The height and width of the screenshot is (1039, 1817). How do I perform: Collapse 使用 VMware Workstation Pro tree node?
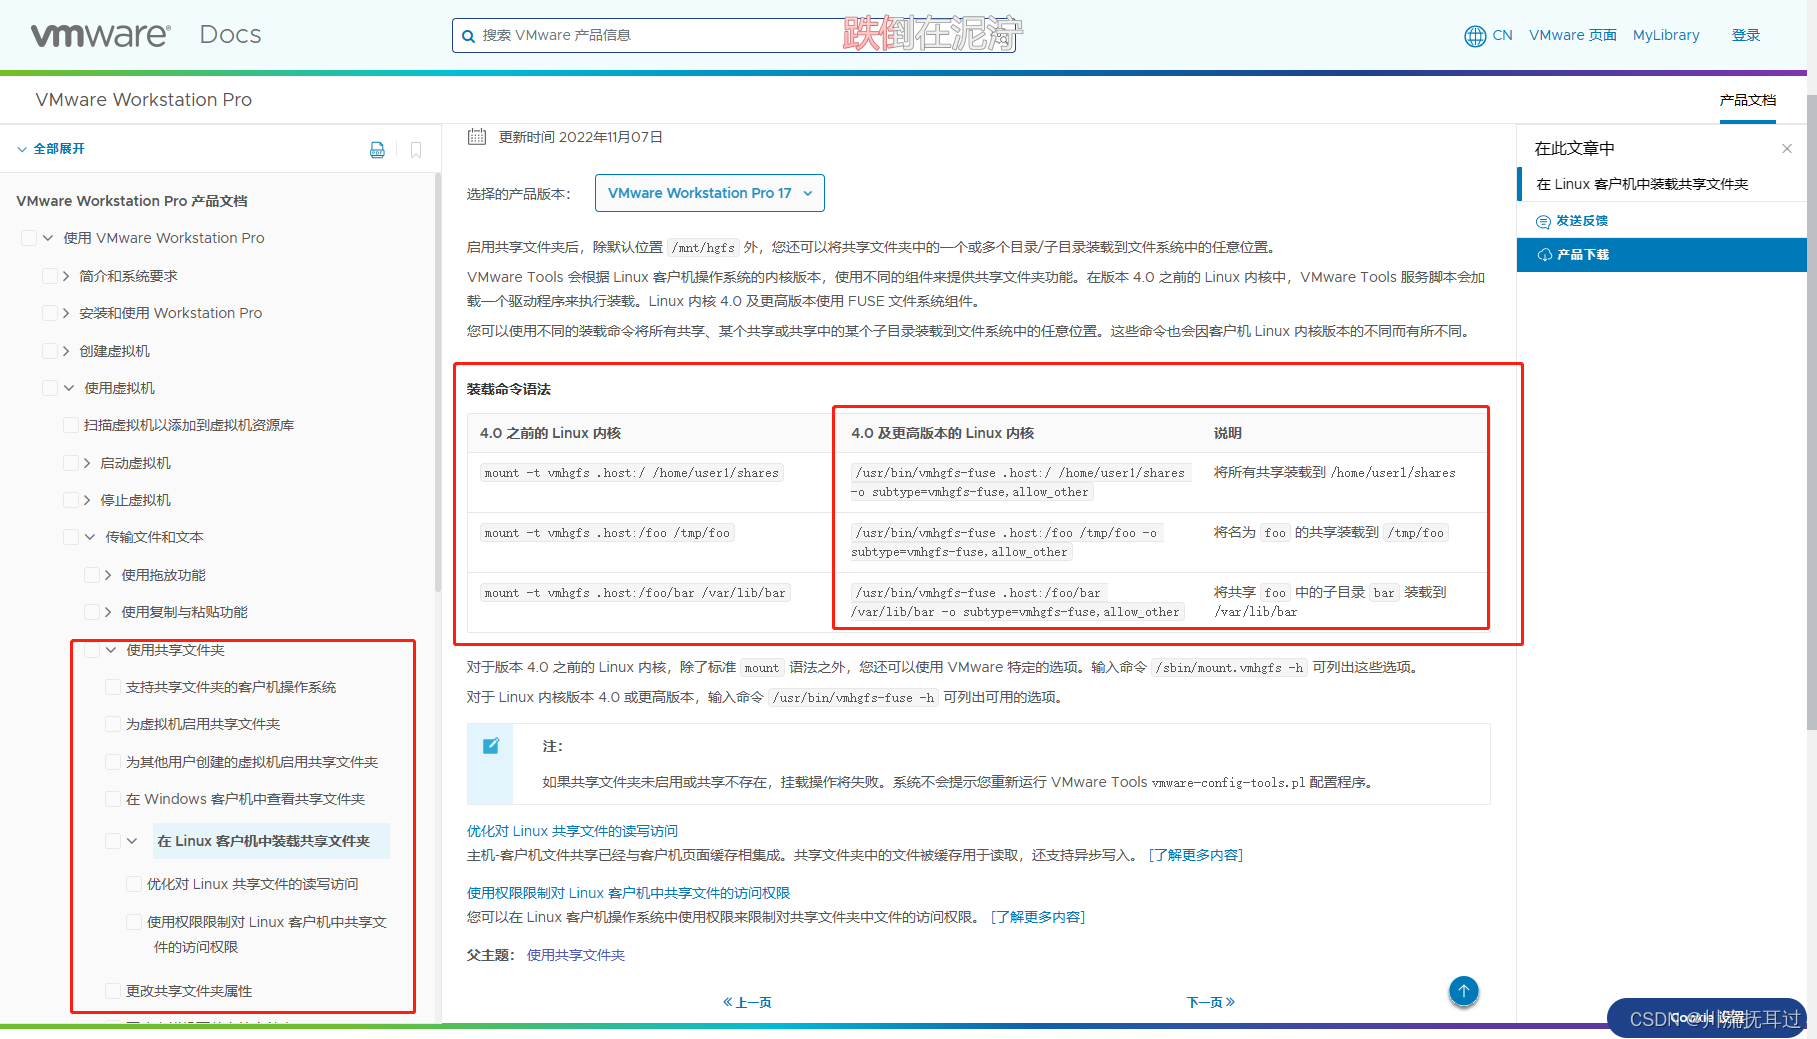coord(48,238)
